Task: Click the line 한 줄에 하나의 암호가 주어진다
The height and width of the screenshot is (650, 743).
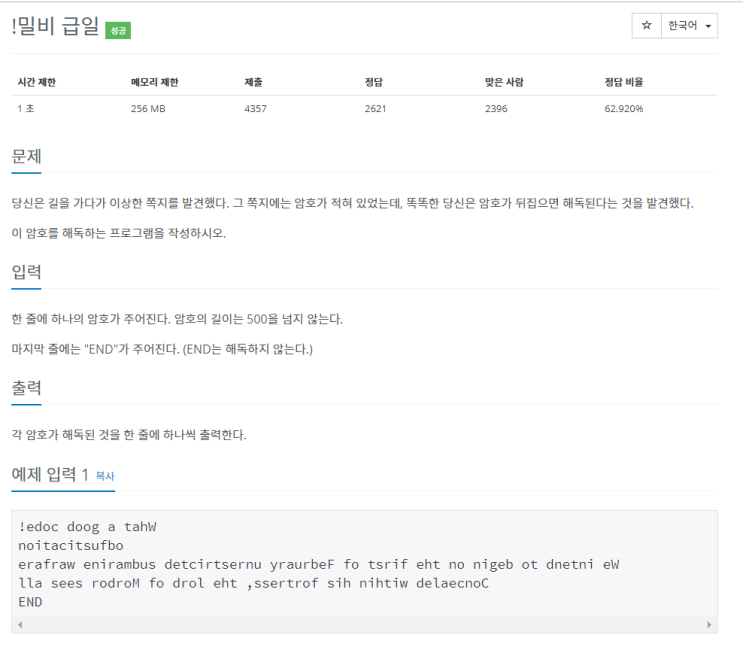Action: tap(177, 319)
